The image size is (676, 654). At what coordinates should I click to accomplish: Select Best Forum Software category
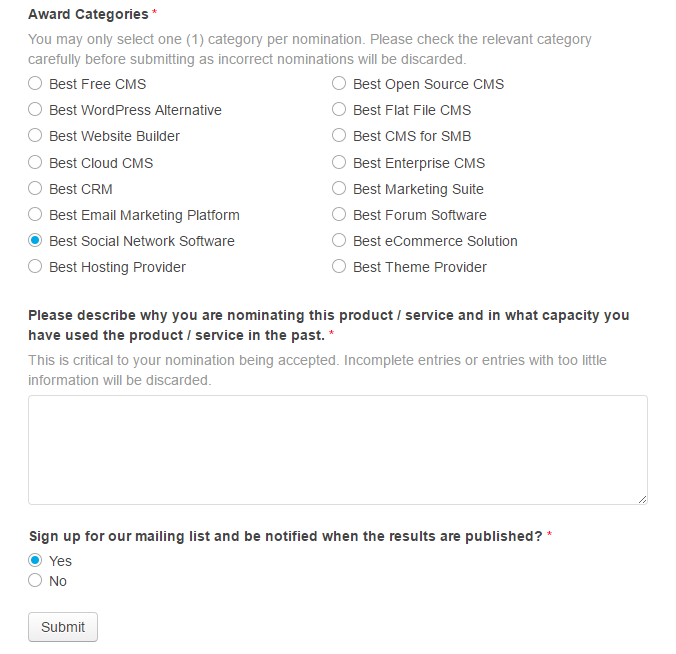[x=339, y=215]
